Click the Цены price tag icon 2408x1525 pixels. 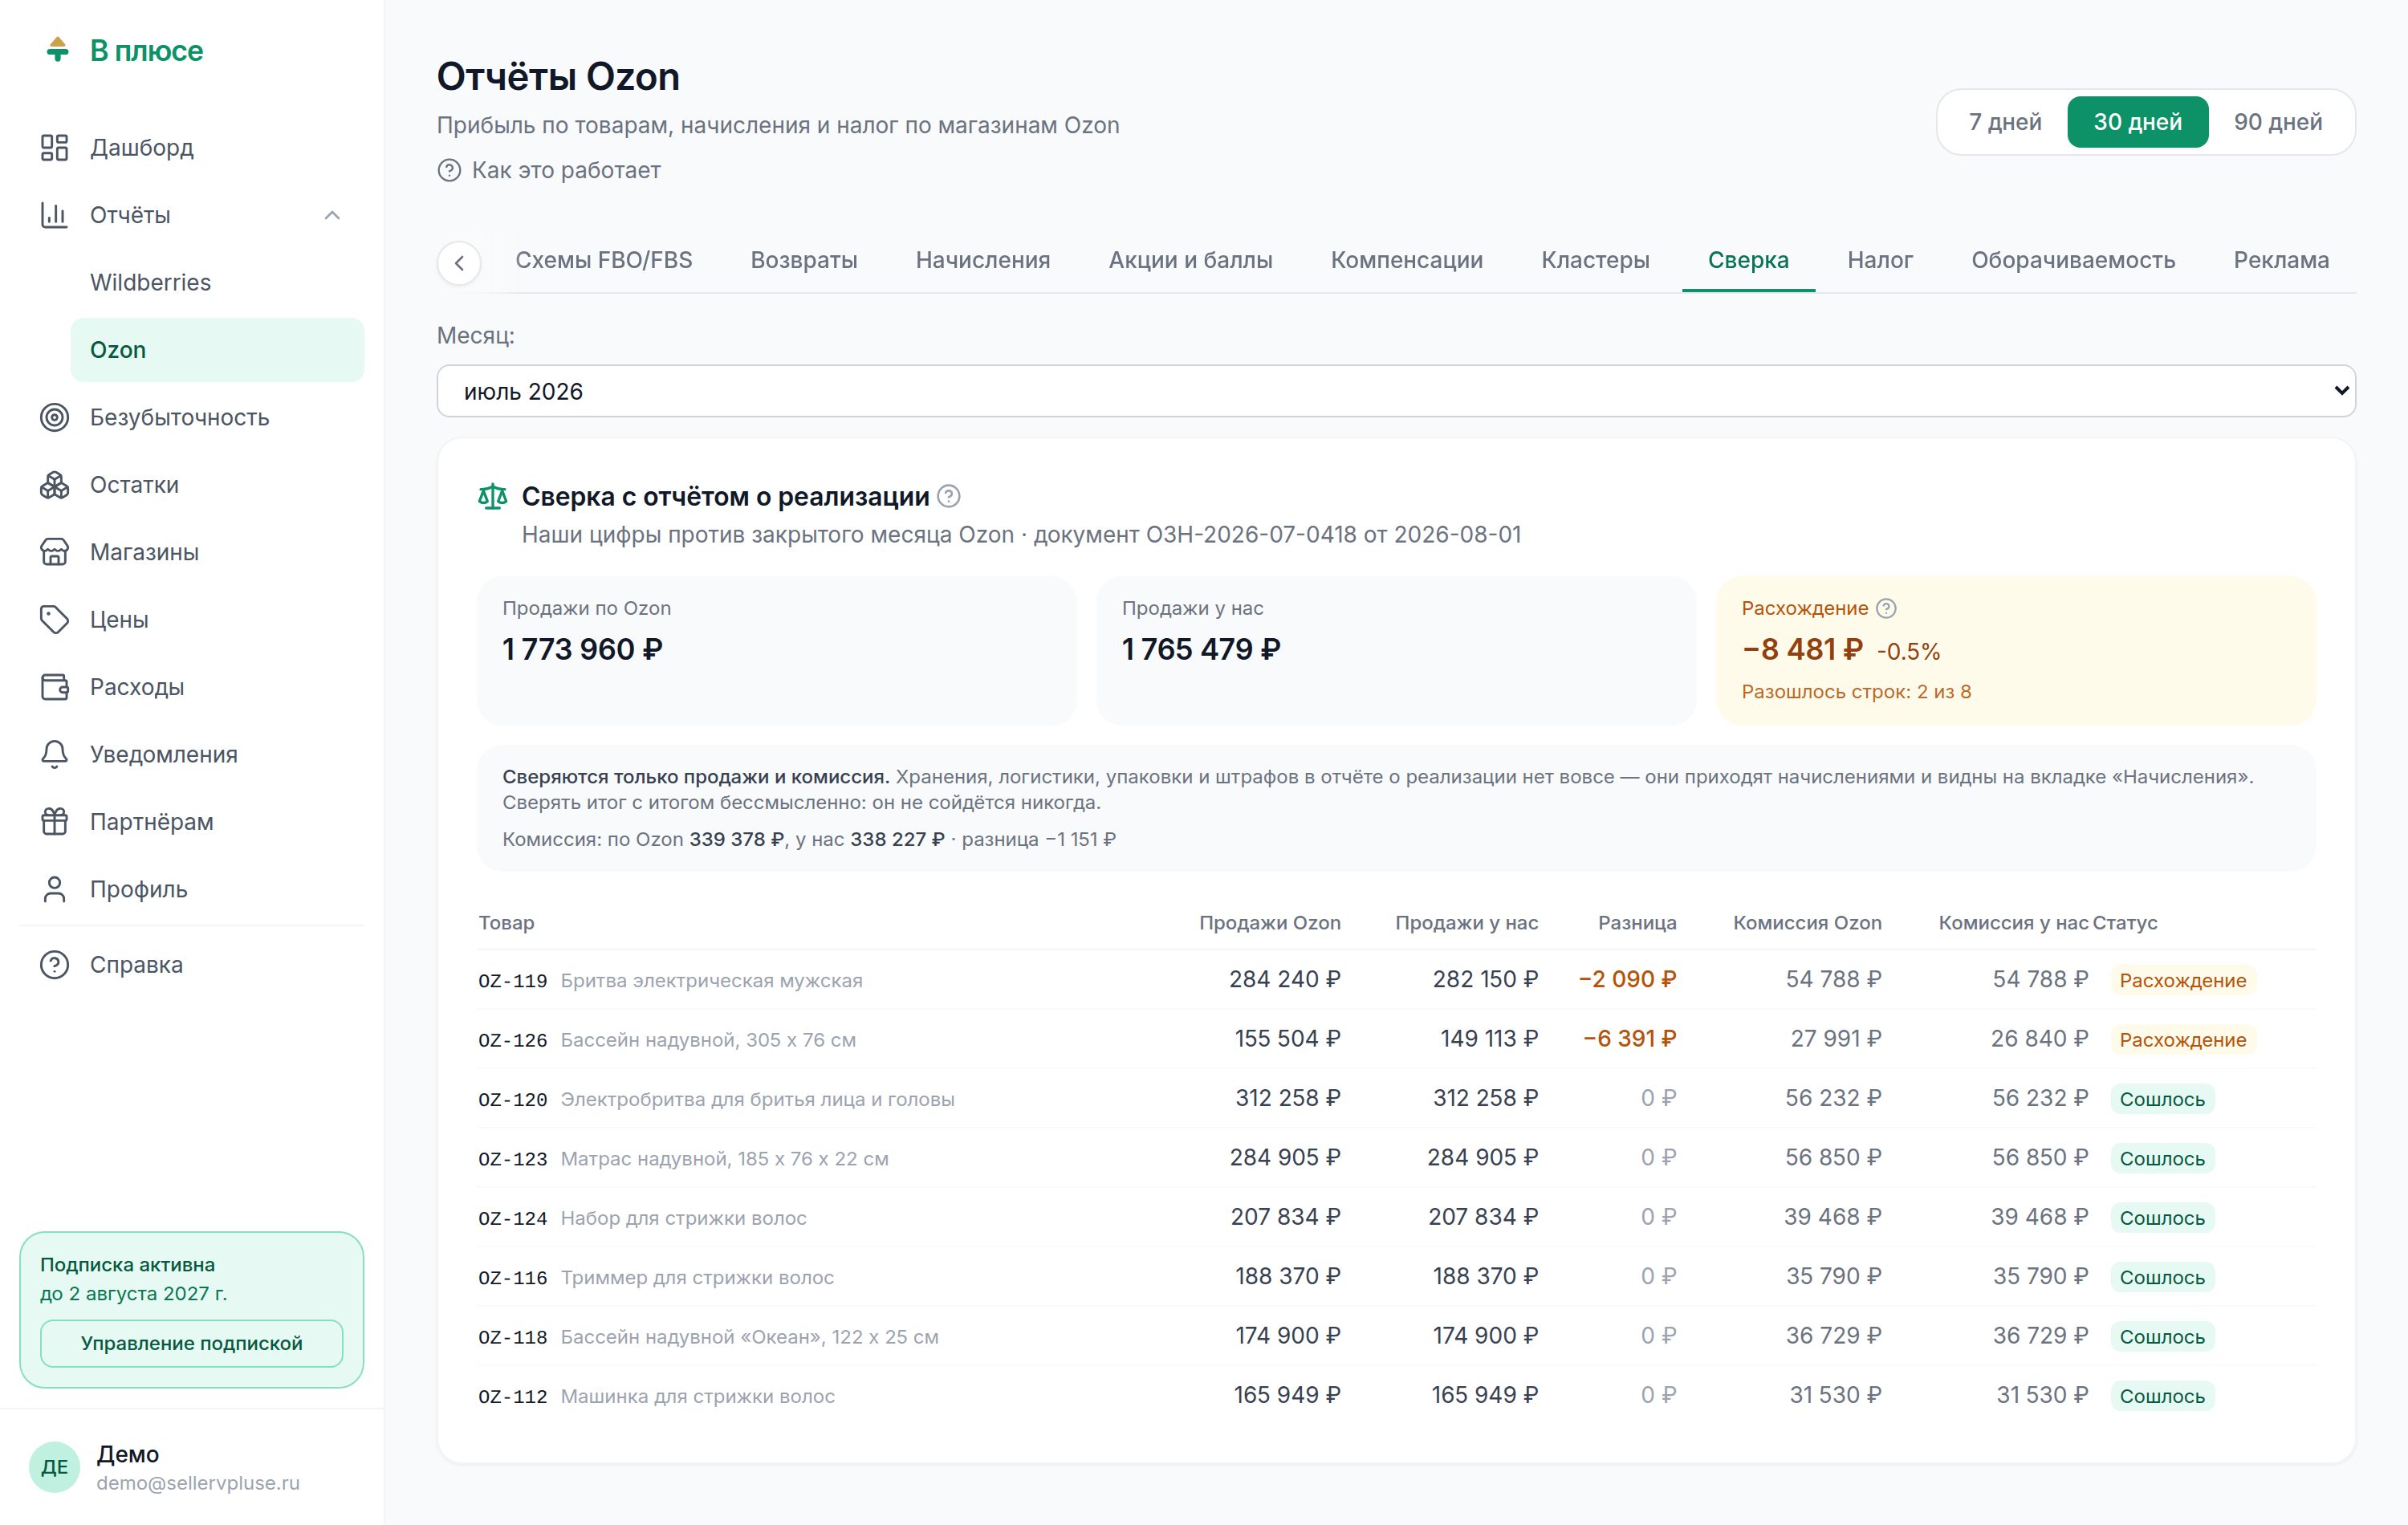coord(54,620)
